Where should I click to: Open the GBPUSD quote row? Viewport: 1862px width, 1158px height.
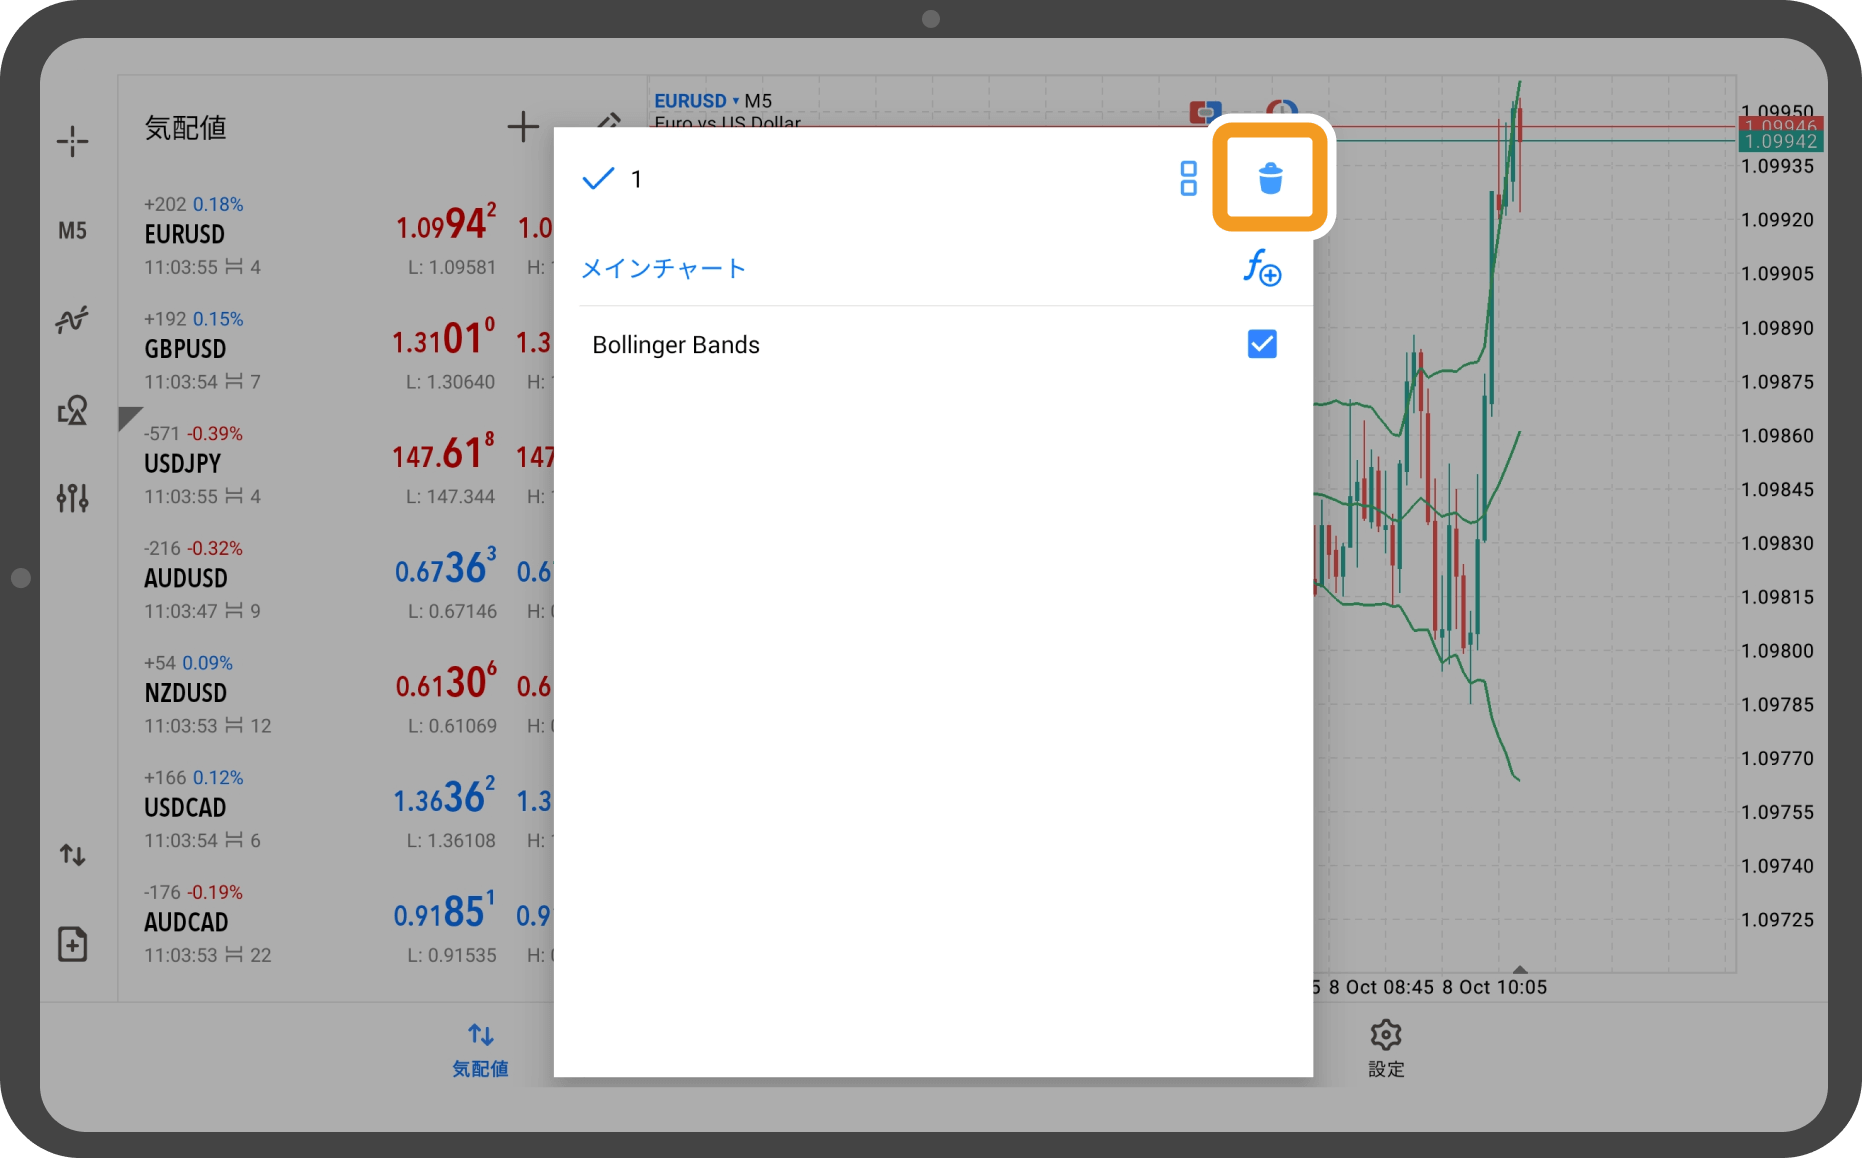pos(336,351)
